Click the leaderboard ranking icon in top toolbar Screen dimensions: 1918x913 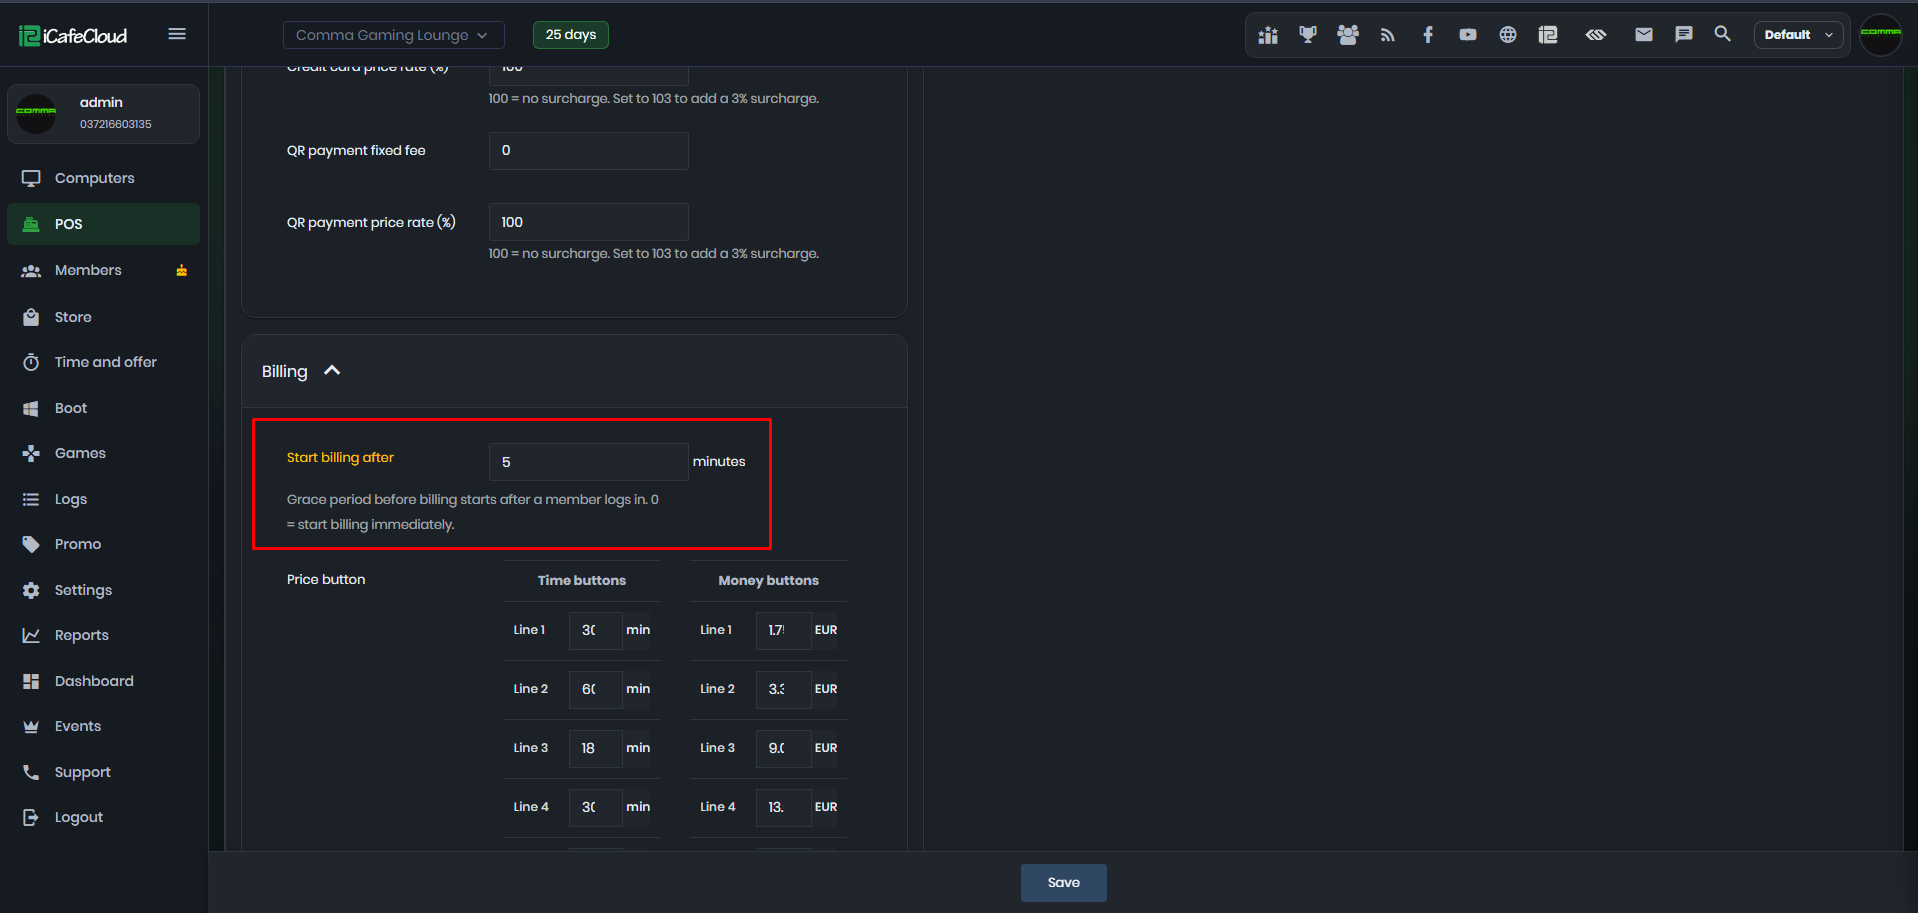[x=1268, y=35]
